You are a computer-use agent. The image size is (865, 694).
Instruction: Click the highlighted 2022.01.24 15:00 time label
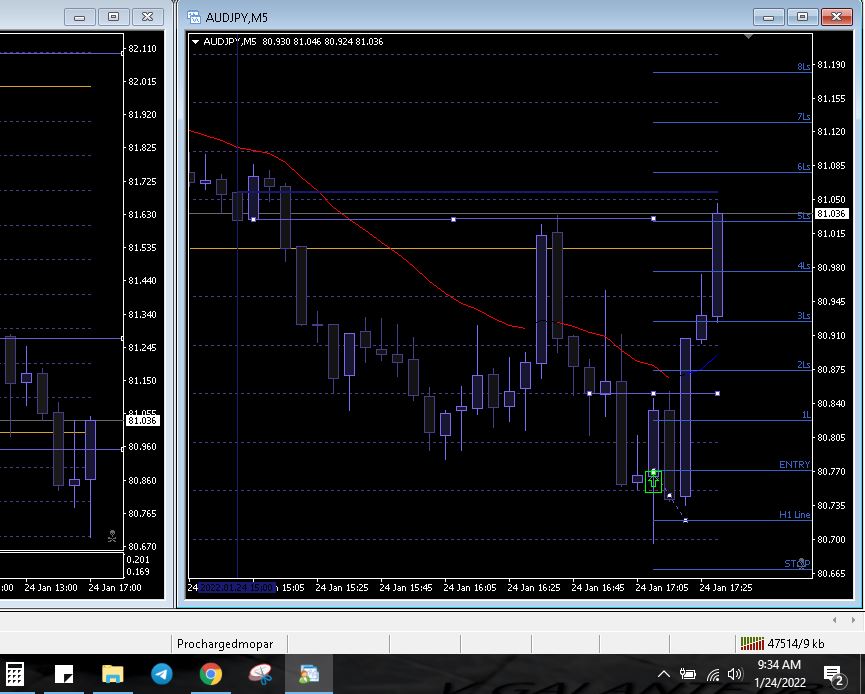click(x=236, y=588)
